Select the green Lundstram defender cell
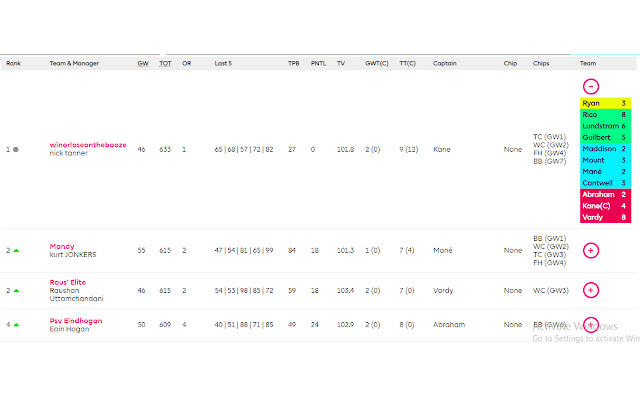This screenshot has width=640, height=400. (604, 126)
